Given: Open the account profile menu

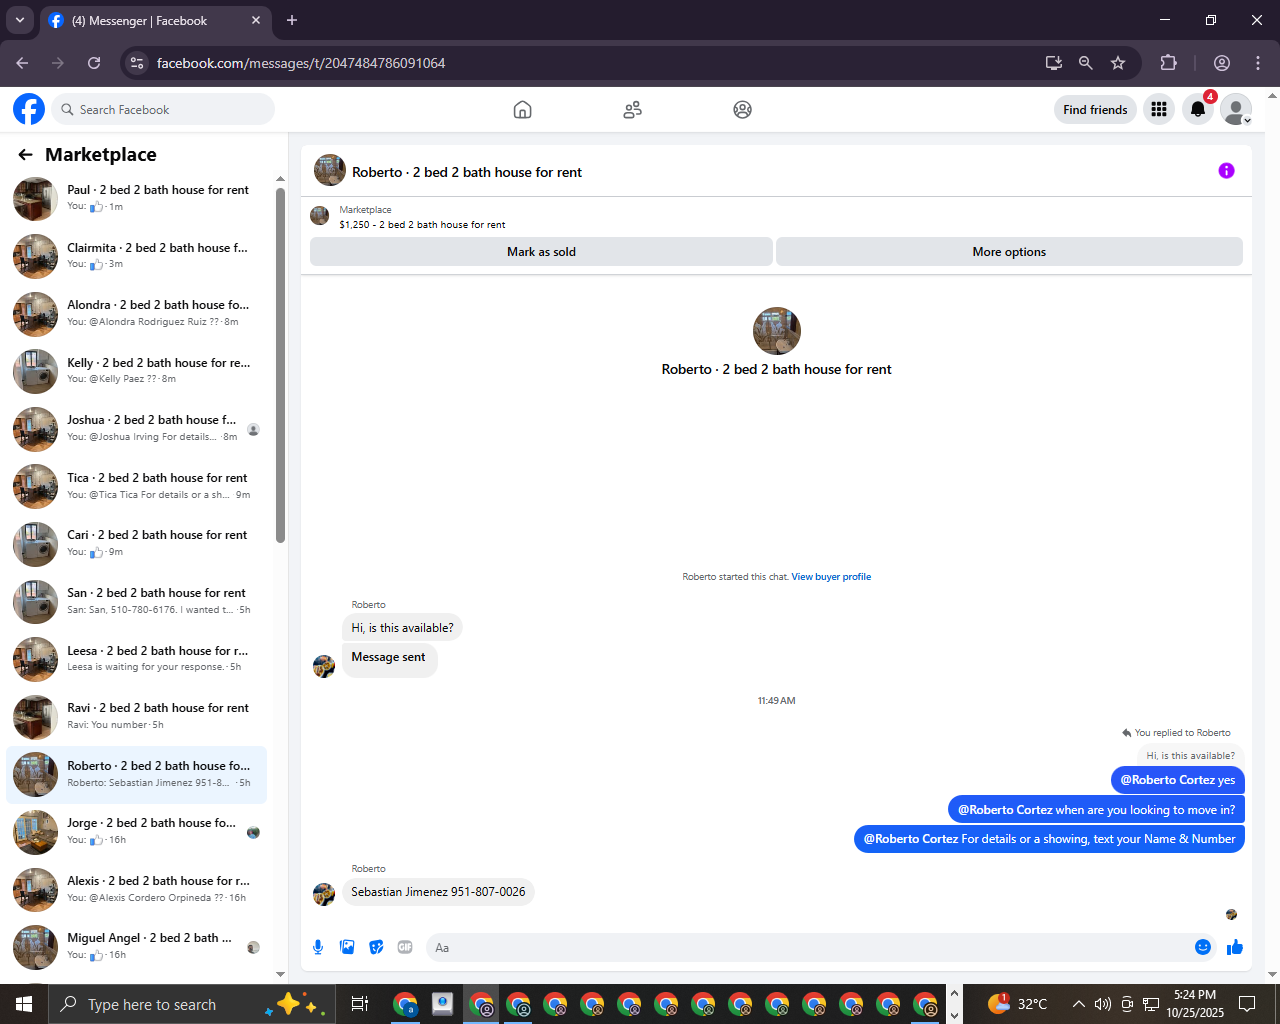Looking at the screenshot, I should tap(1236, 110).
